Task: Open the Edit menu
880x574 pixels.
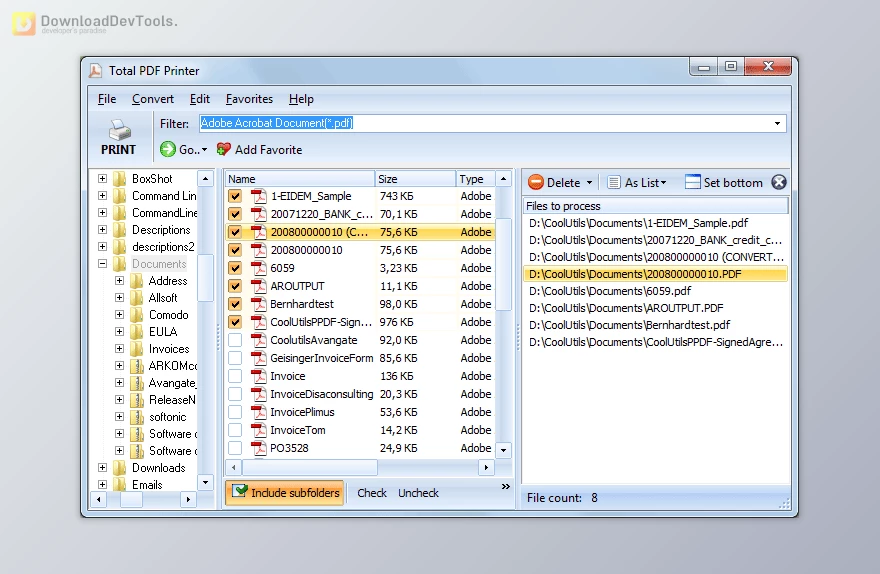Action: pos(199,99)
